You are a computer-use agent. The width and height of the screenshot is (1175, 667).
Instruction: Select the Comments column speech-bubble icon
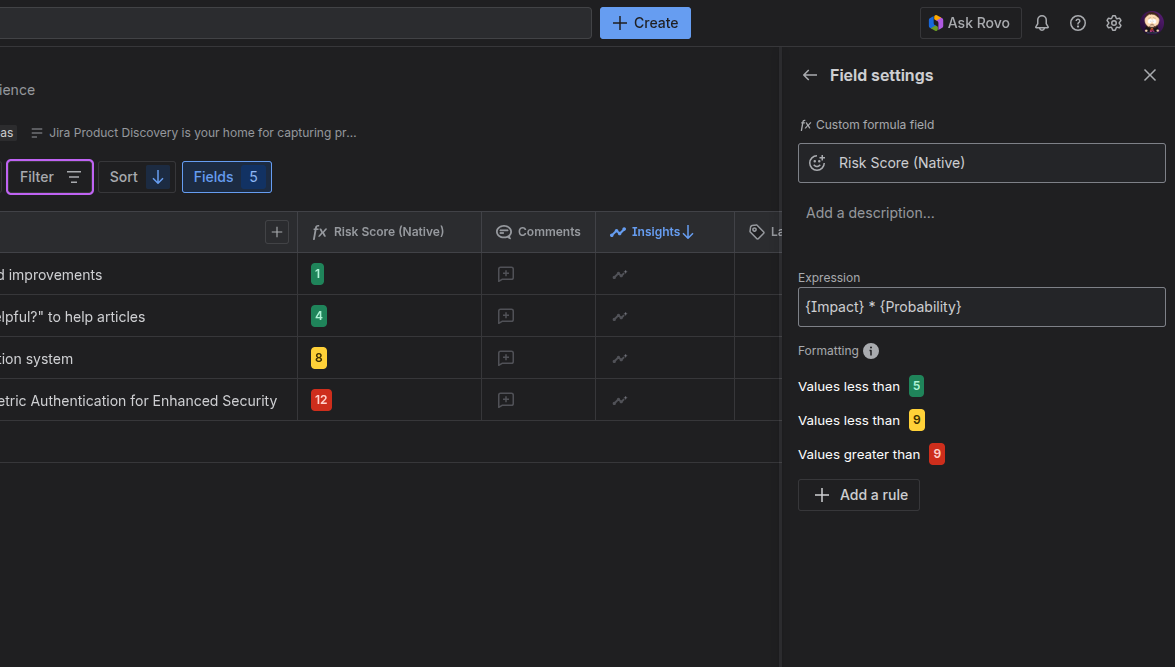pos(503,231)
